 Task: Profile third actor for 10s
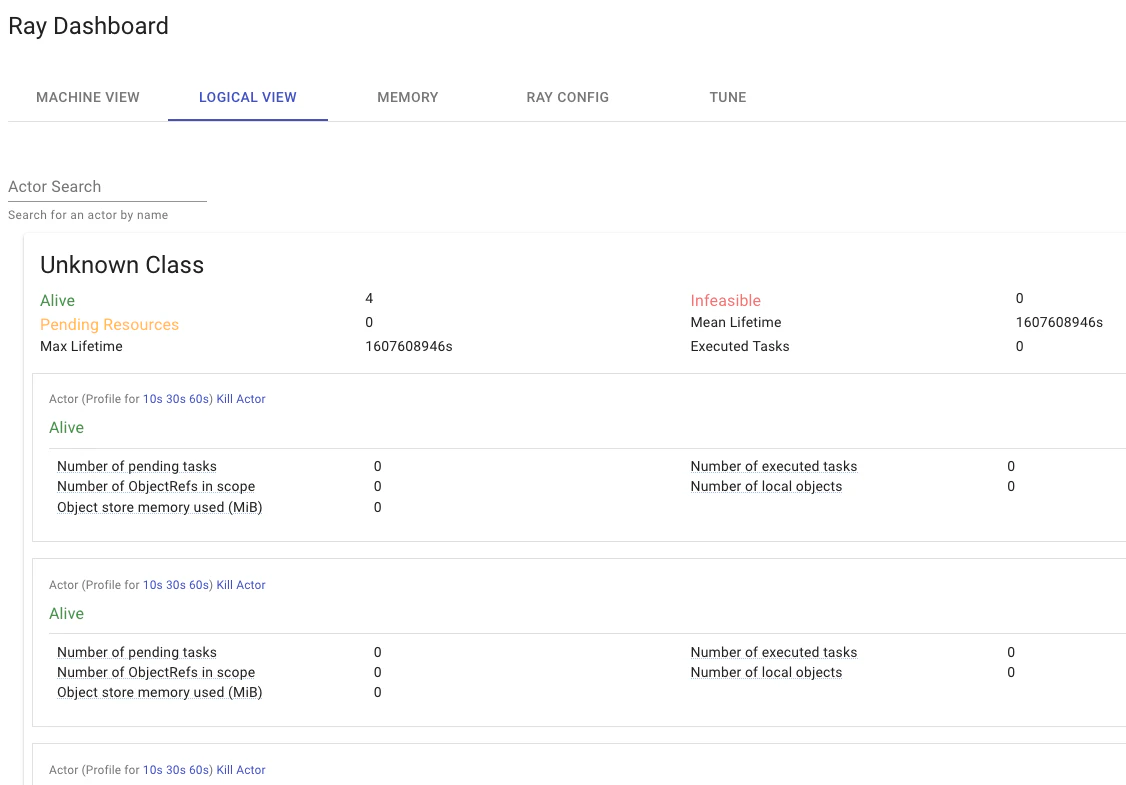152,770
